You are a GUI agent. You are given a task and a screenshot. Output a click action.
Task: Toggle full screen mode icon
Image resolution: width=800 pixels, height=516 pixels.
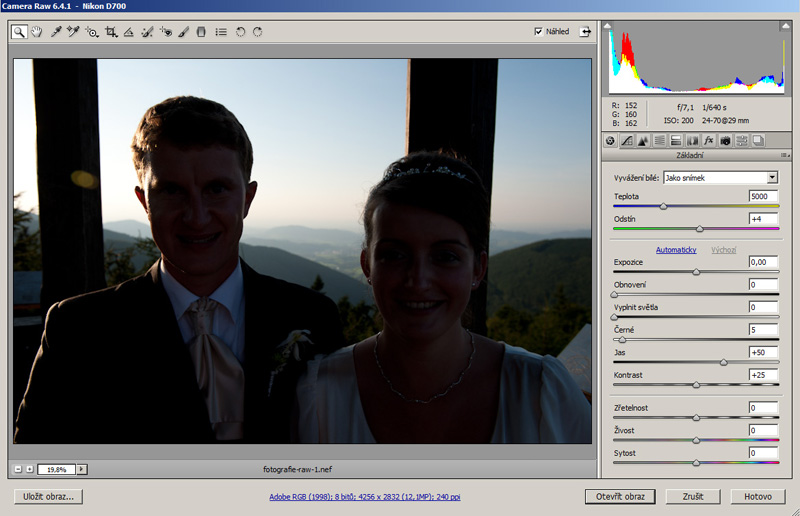click(584, 32)
